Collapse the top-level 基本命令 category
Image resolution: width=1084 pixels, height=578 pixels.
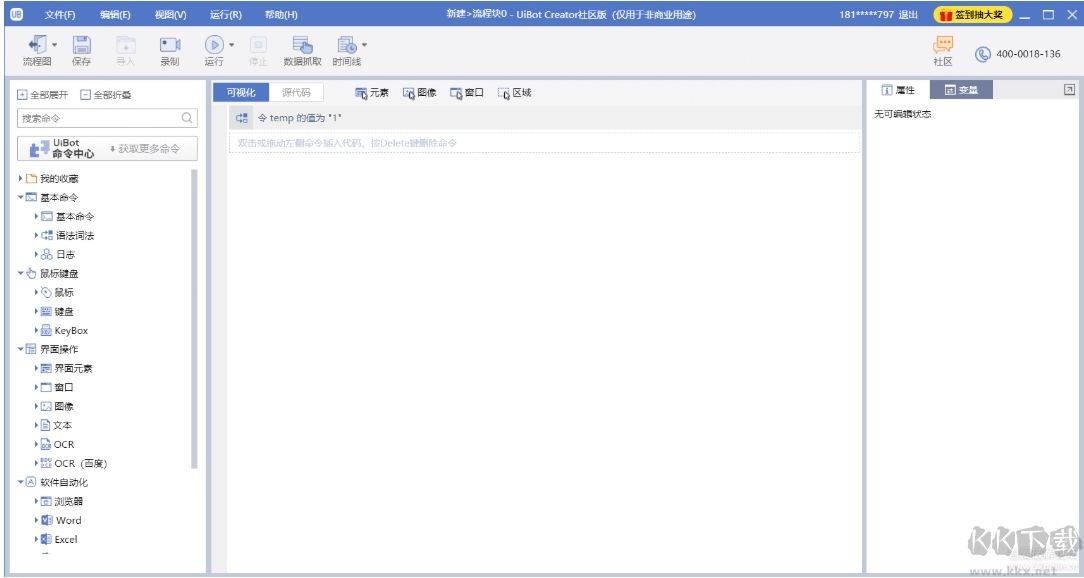pos(21,197)
